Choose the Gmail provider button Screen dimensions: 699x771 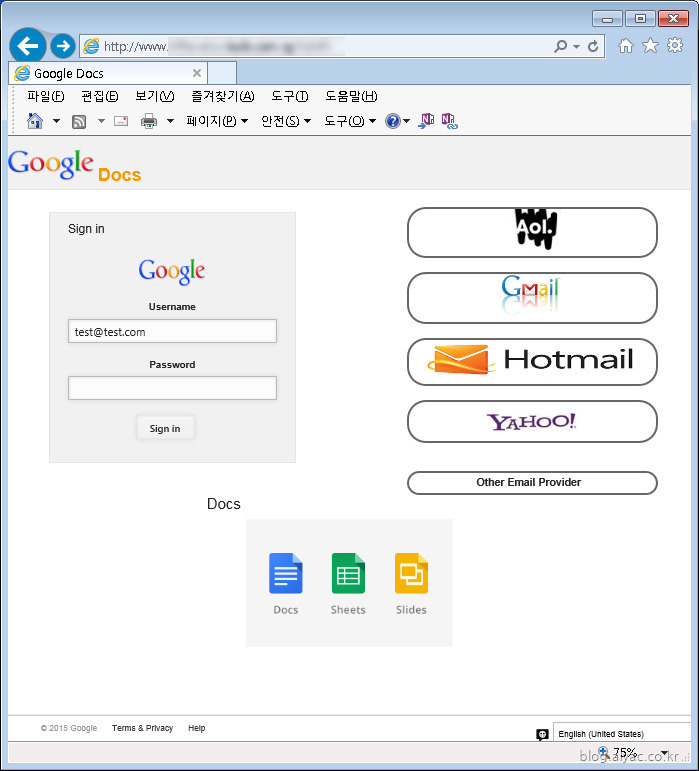click(x=532, y=298)
